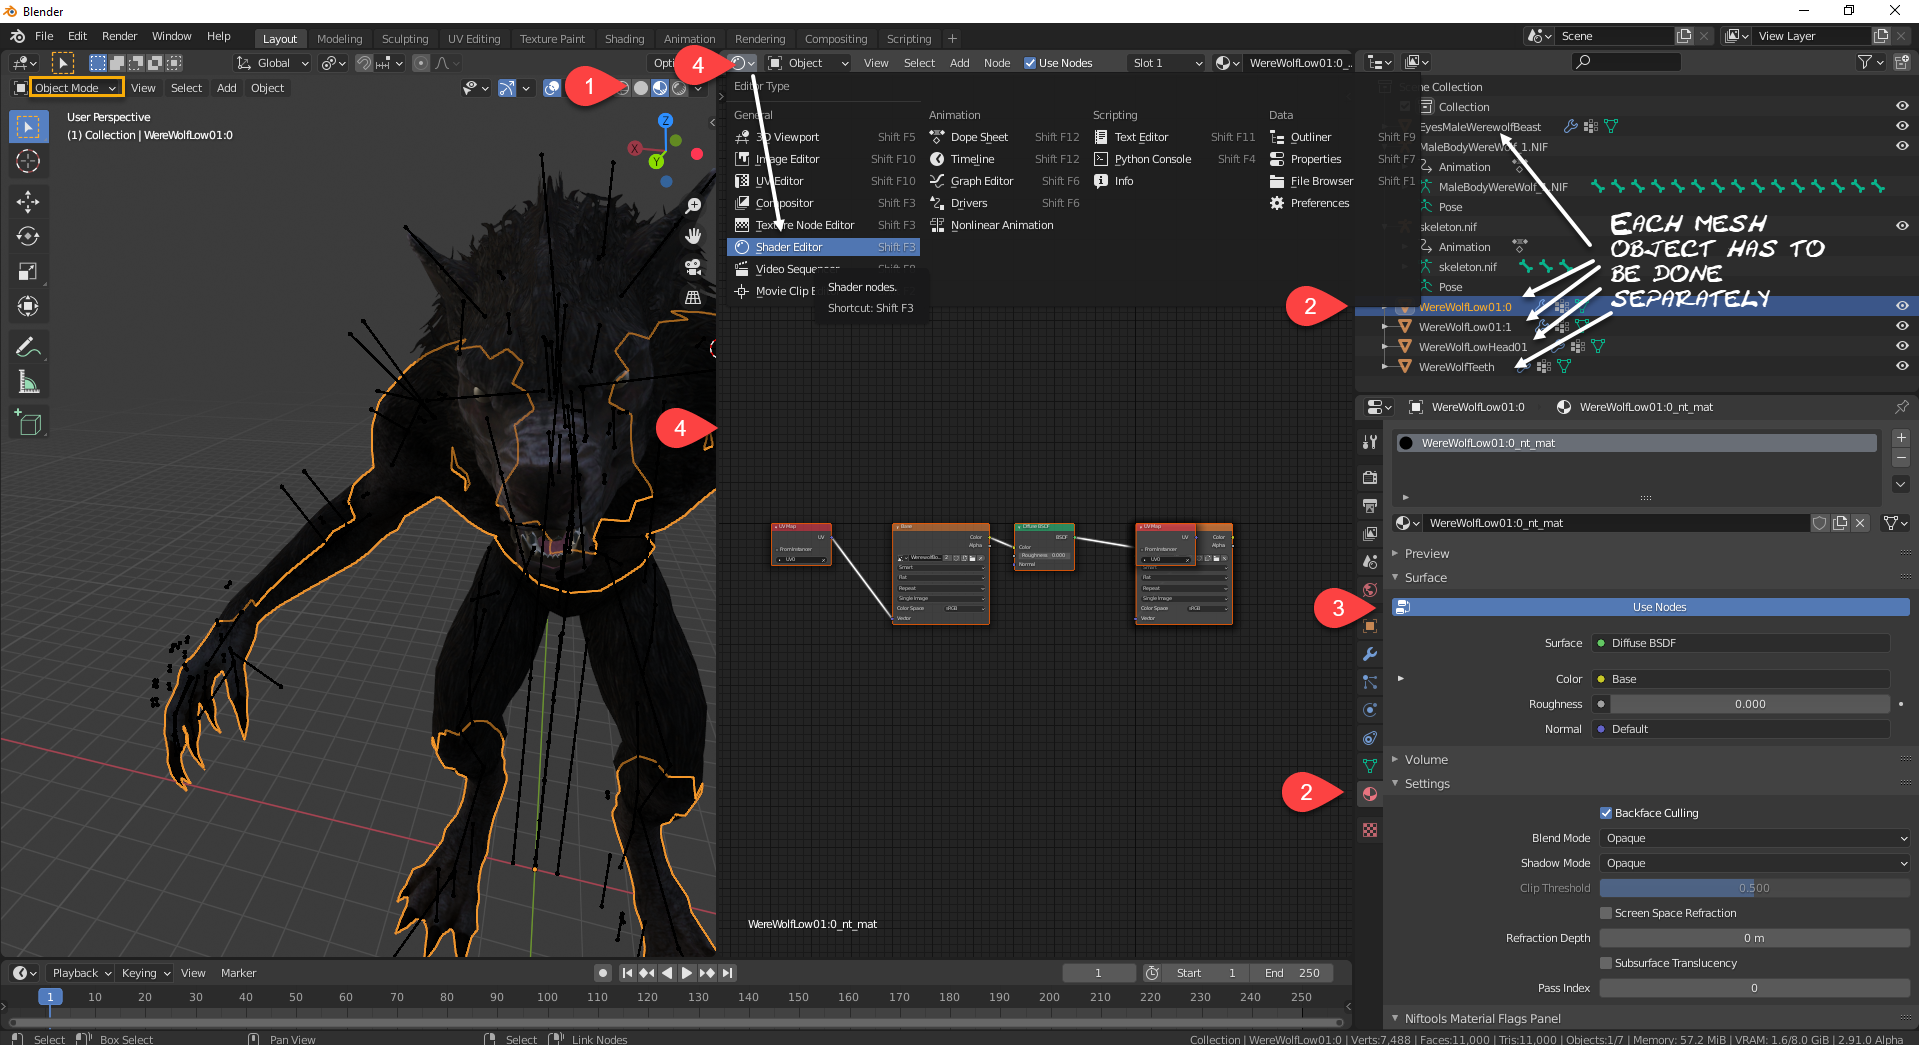
Task: Open the Modifier wrench properties tab
Action: [x=1370, y=654]
